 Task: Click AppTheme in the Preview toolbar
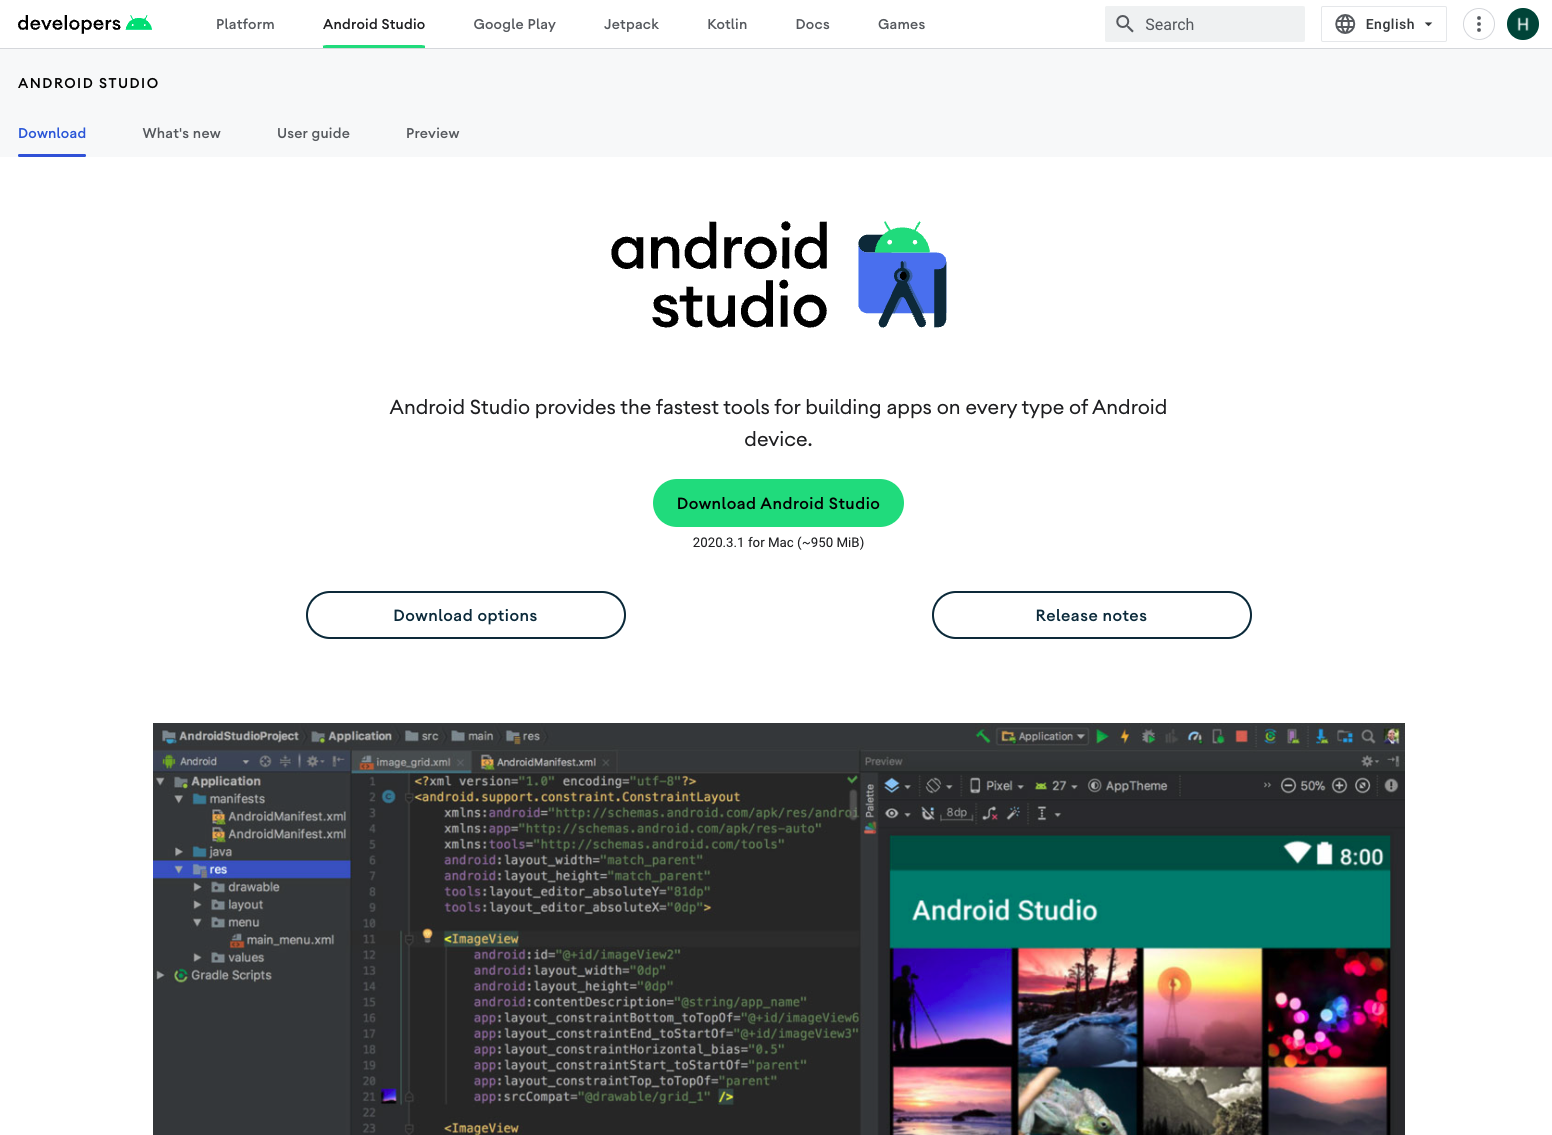[x=1128, y=786]
